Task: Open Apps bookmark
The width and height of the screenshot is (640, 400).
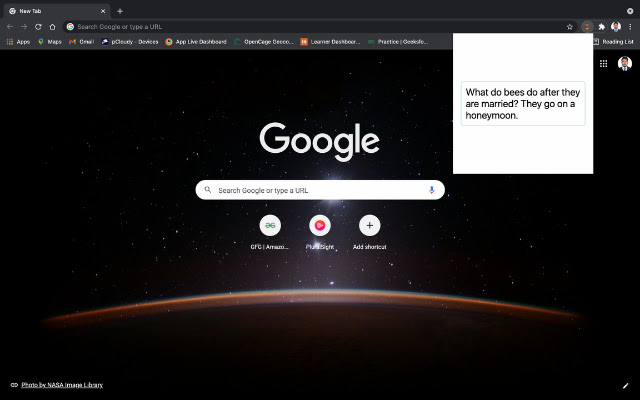Action: point(18,42)
